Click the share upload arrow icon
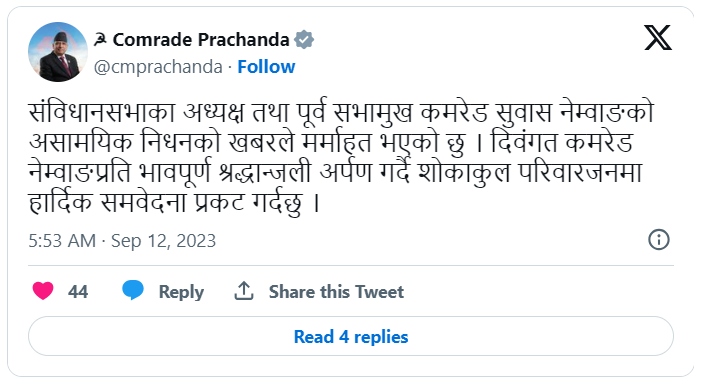Image resolution: width=722 pixels, height=383 pixels. 244,291
